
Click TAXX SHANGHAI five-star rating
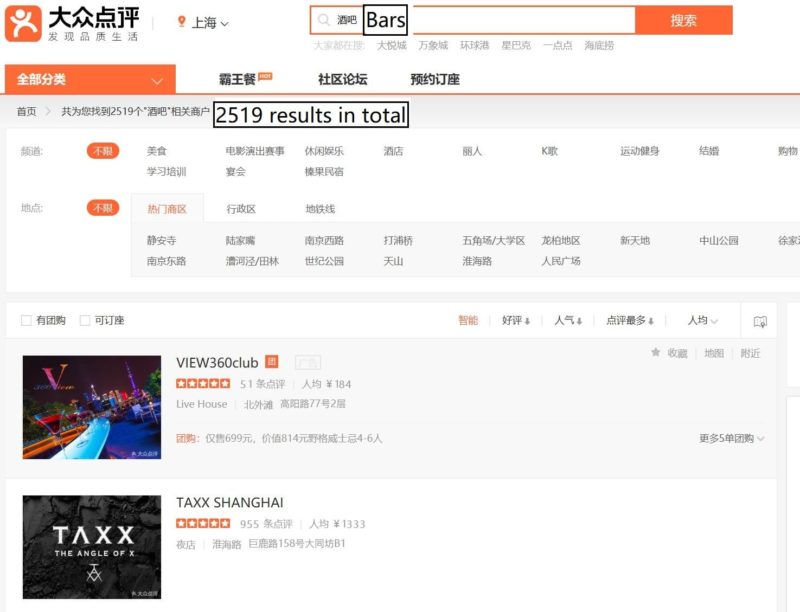point(203,523)
